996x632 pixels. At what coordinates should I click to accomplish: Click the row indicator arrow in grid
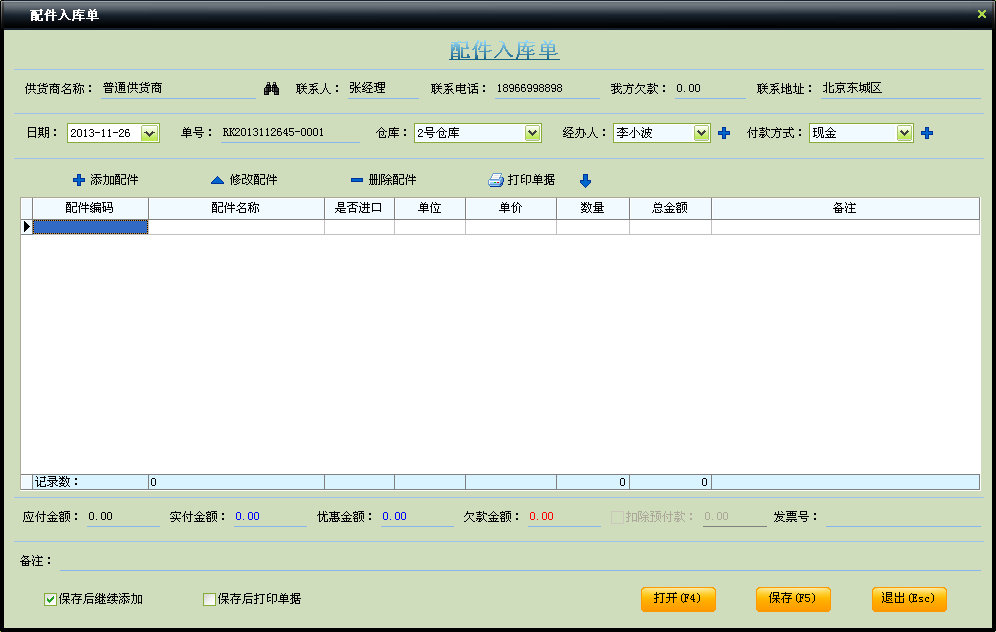tap(27, 227)
